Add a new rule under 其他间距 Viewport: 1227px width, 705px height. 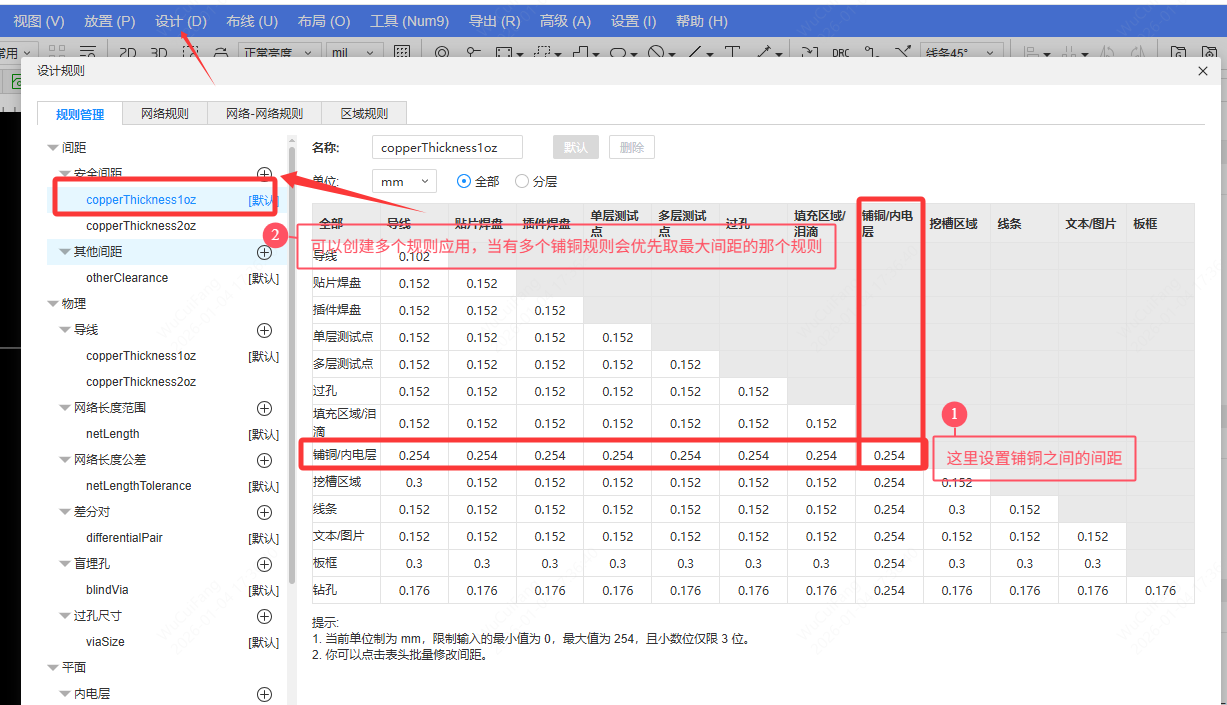point(265,252)
